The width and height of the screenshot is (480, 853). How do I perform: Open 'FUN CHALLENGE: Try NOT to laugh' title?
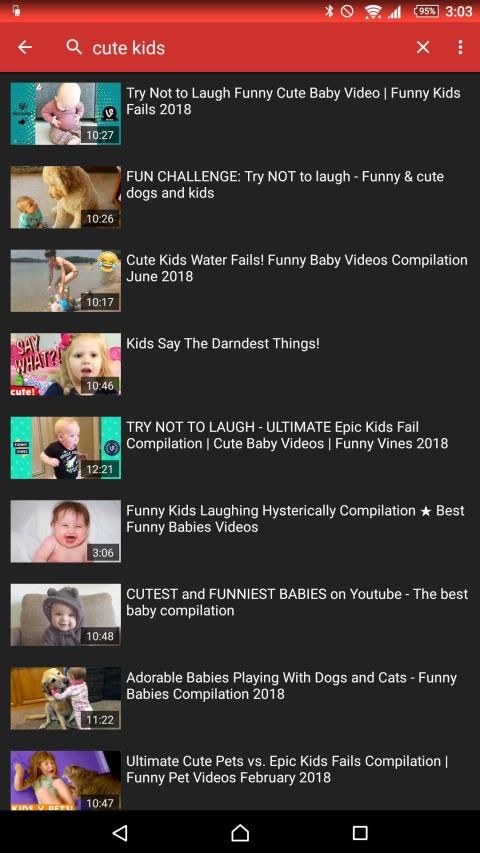[285, 184]
